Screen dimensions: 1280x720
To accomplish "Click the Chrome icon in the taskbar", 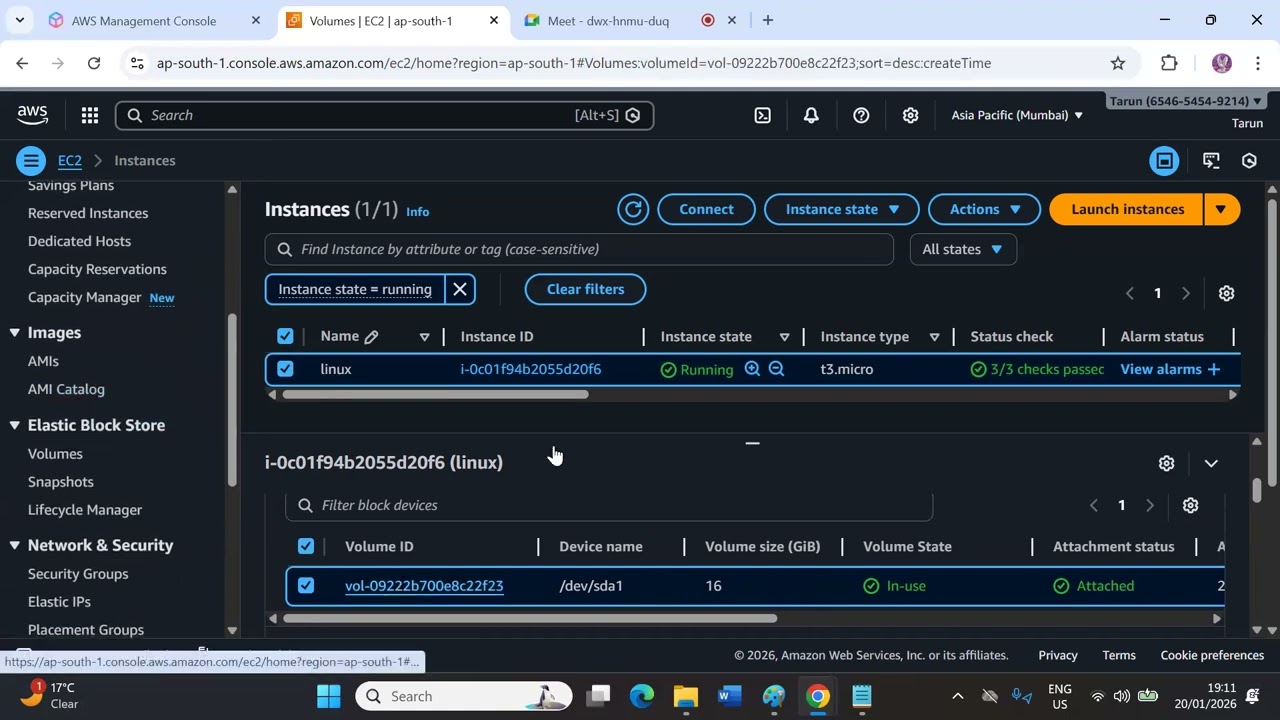I will (x=818, y=696).
